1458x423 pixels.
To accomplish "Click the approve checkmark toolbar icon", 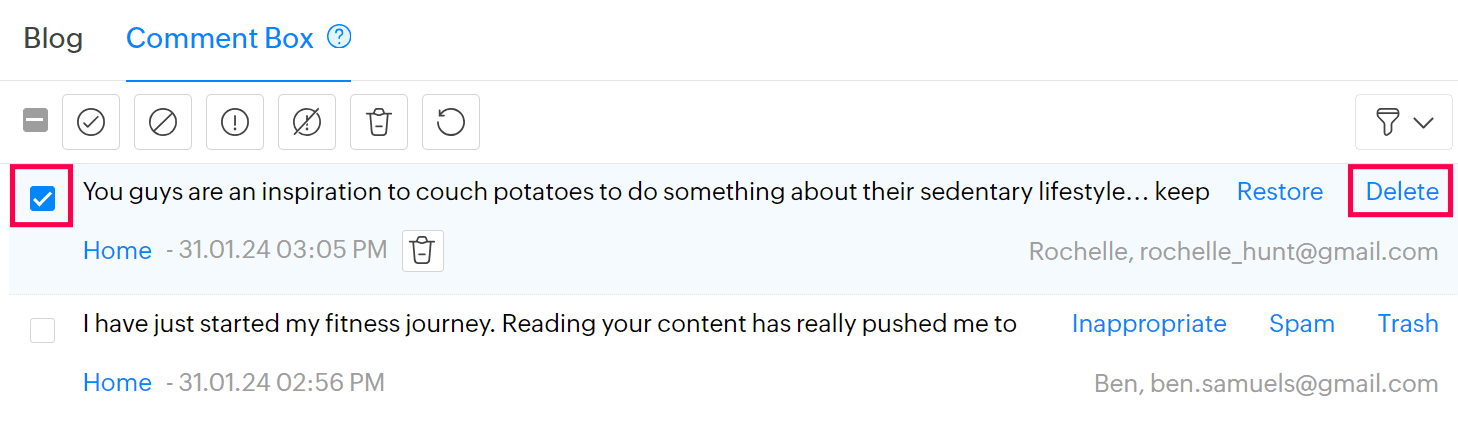I will click(91, 122).
